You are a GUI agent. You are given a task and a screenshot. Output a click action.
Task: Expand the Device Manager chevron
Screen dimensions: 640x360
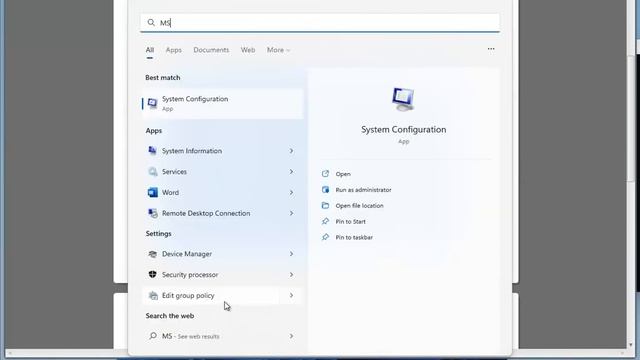pyautogui.click(x=291, y=254)
